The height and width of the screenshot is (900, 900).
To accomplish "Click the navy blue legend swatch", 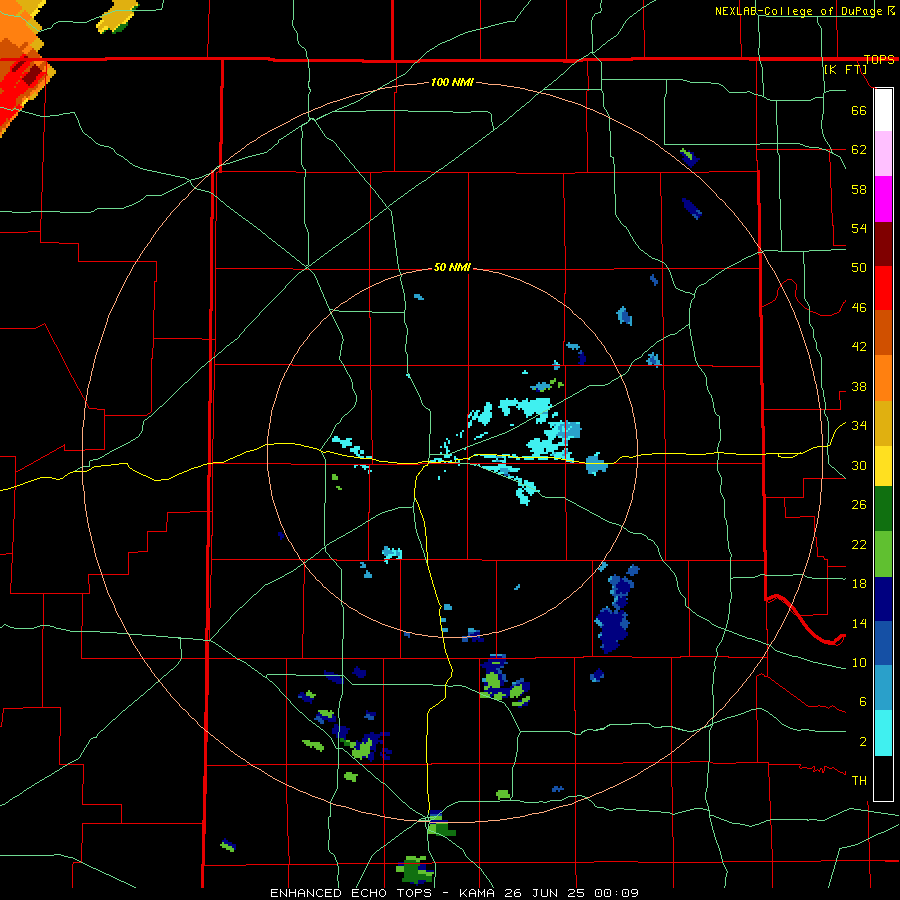I will click(883, 599).
